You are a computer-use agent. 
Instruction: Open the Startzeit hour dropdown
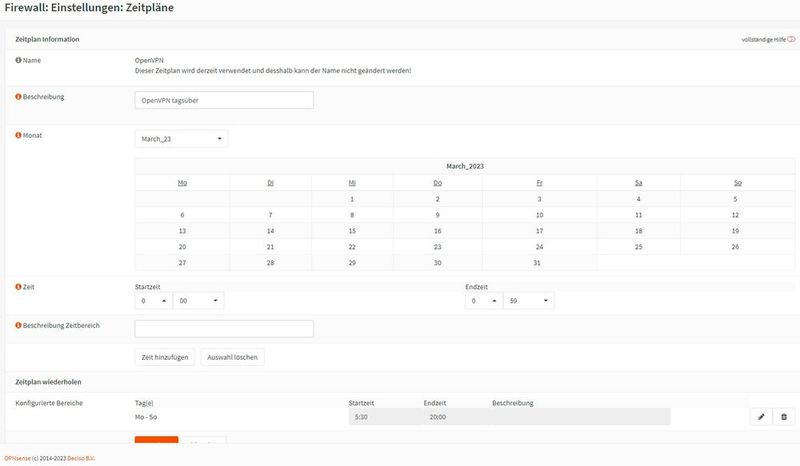coord(154,301)
